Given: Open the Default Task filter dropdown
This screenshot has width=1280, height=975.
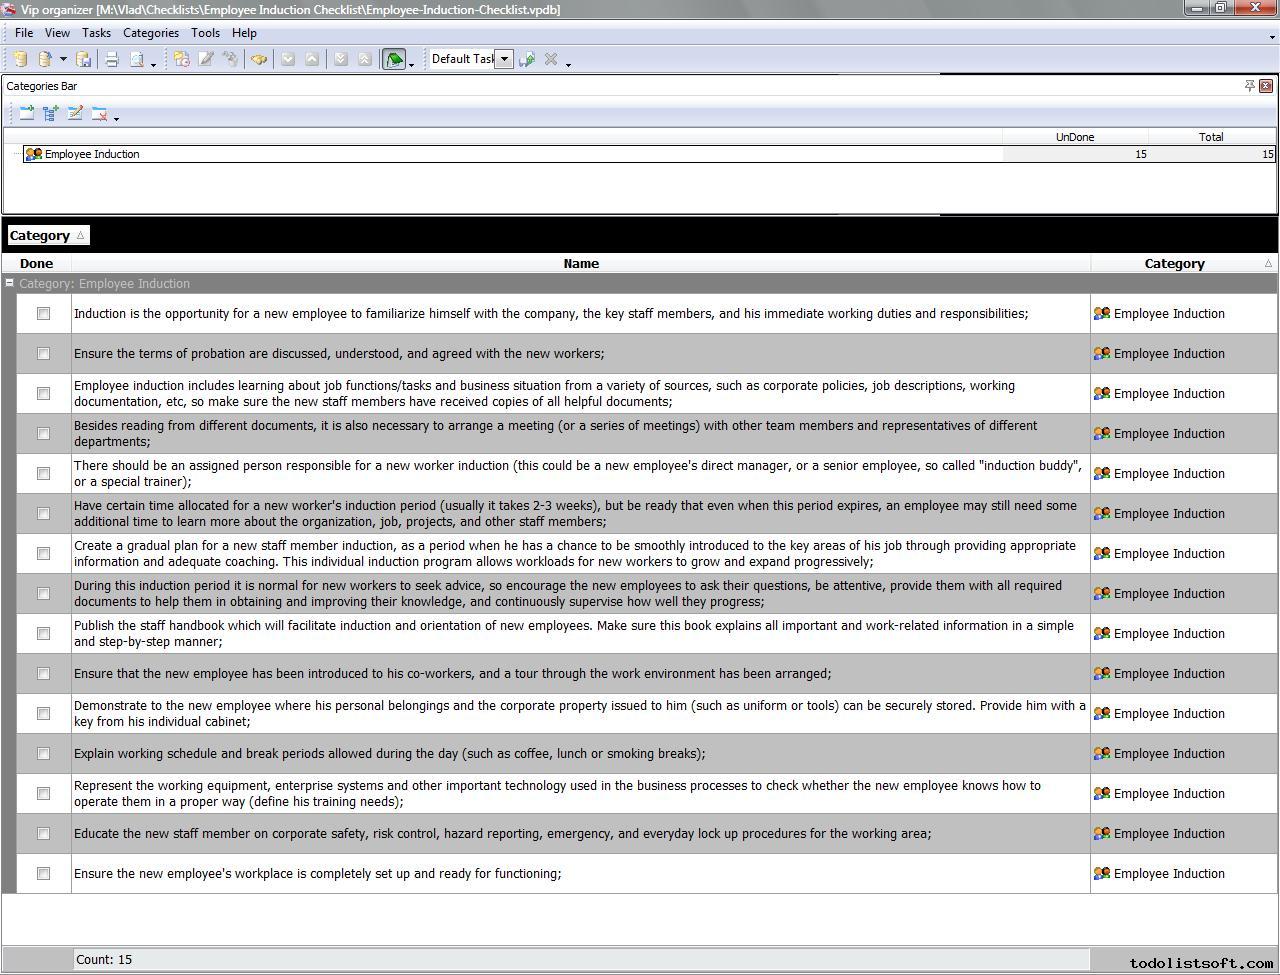Looking at the screenshot, I should (505, 59).
